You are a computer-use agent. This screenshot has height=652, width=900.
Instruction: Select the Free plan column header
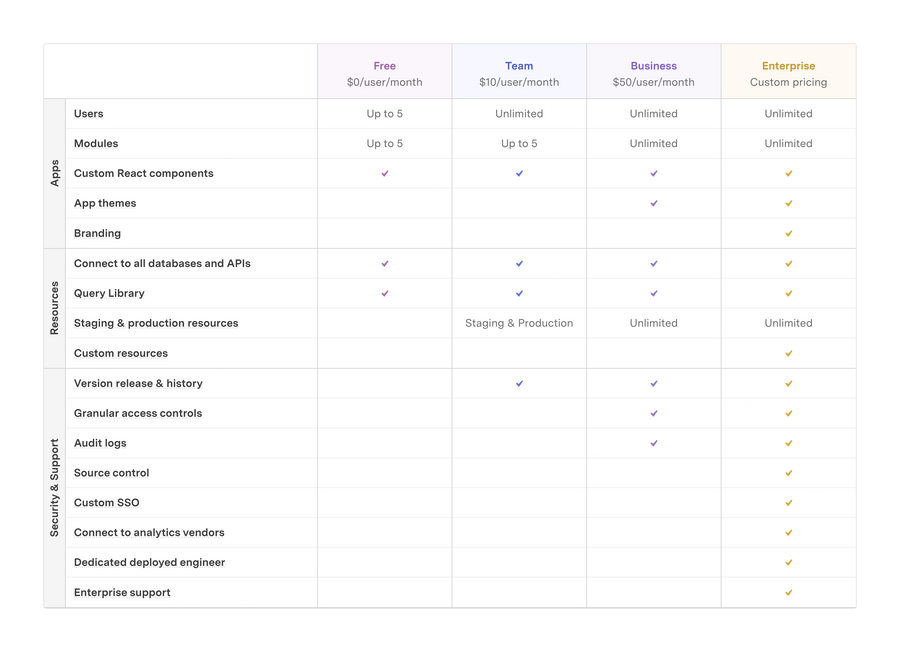(x=385, y=73)
